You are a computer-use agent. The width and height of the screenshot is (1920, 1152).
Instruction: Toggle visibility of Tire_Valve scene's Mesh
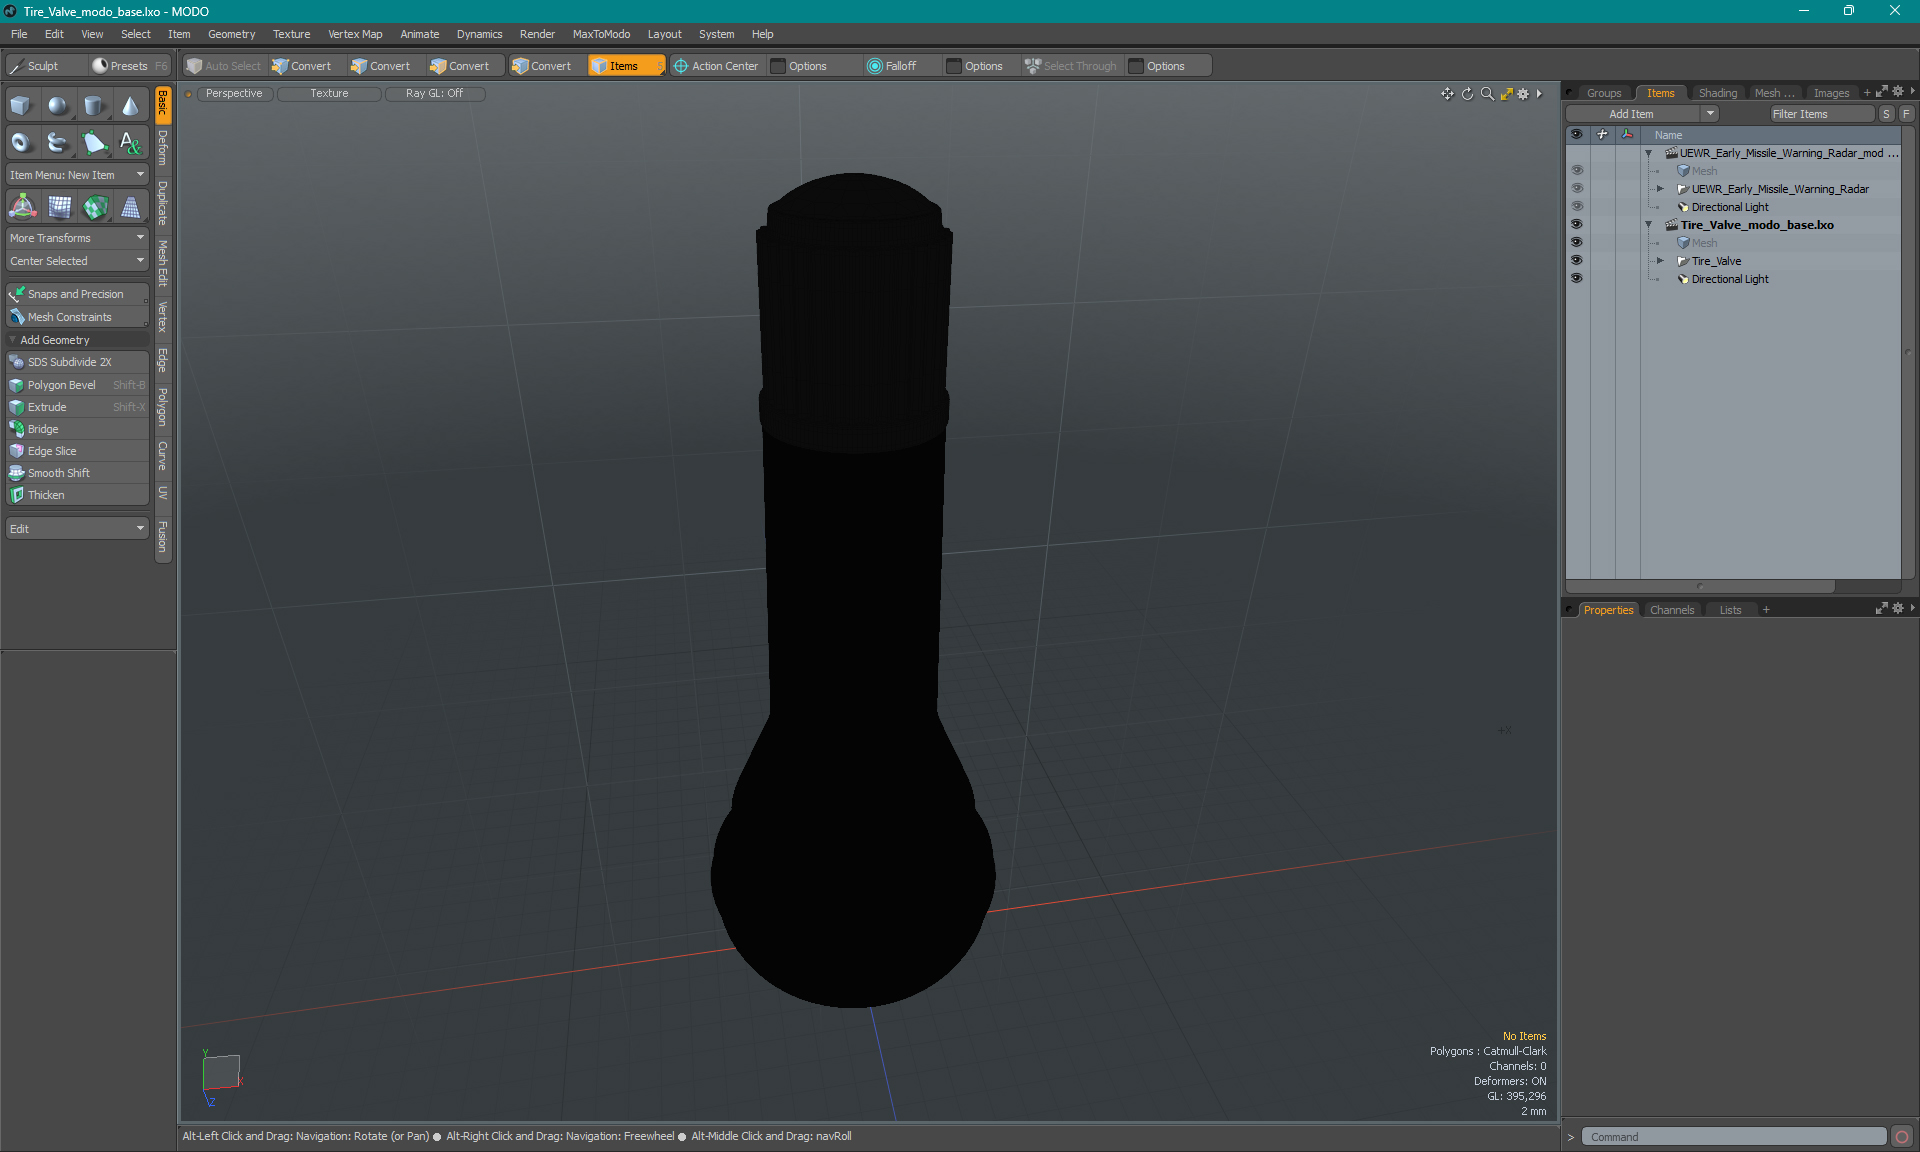1577,243
